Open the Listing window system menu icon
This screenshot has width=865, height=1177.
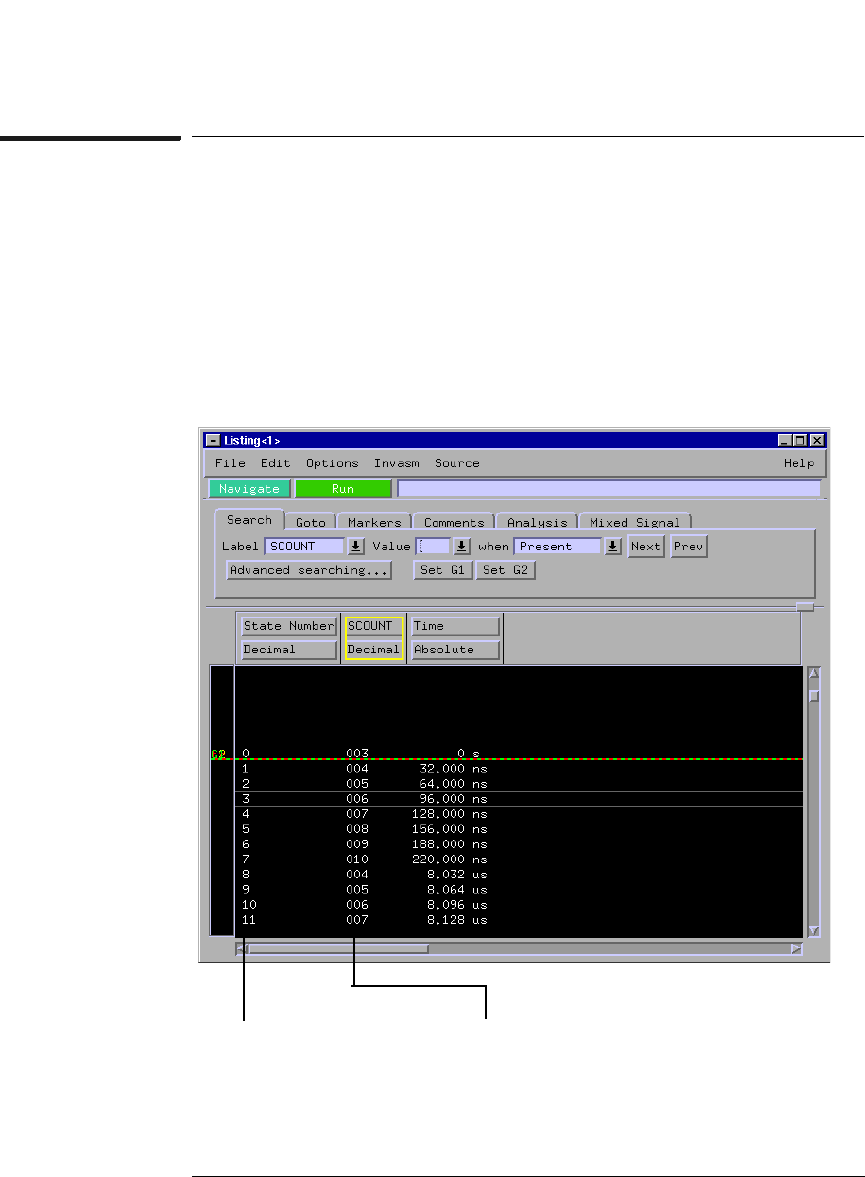click(x=214, y=441)
